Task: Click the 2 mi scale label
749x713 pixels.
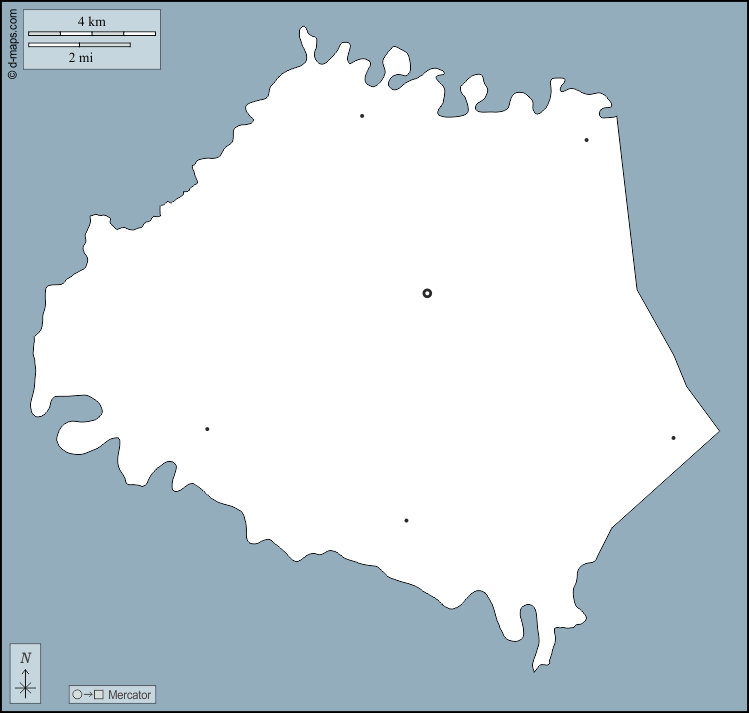Action: (x=80, y=58)
